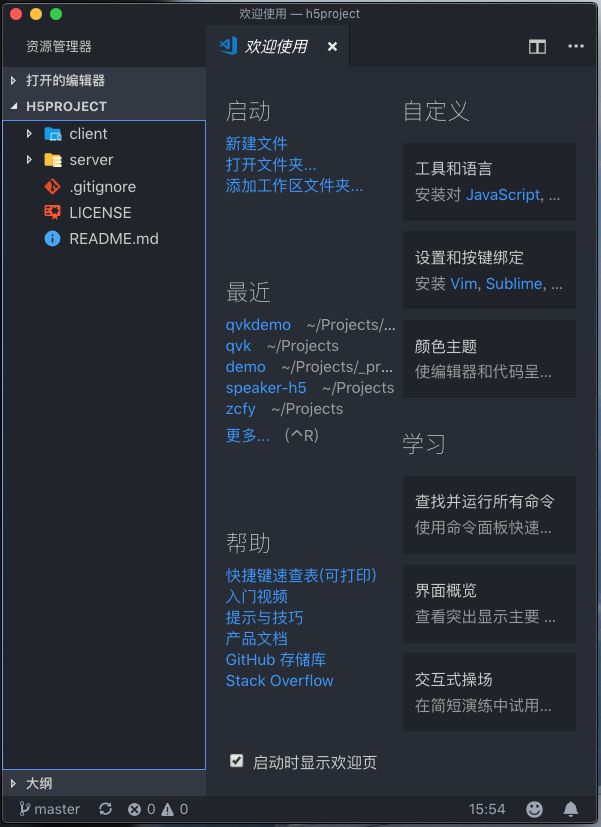The width and height of the screenshot is (601, 827).
Task: Click the smiley feedback icon
Action: [534, 809]
